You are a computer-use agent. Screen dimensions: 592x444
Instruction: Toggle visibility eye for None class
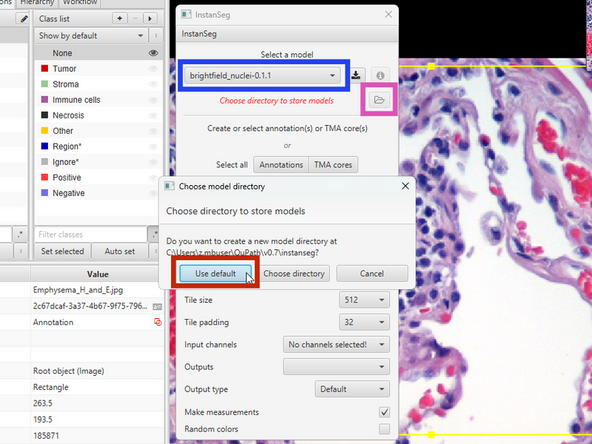[153, 53]
